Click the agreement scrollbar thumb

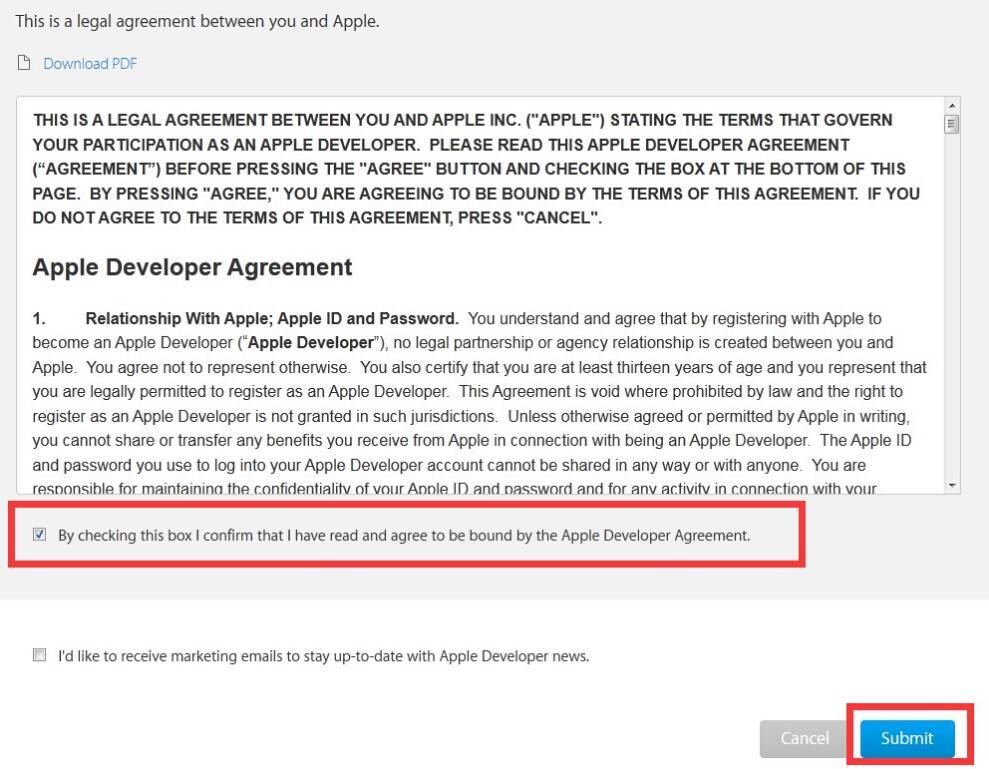[952, 124]
